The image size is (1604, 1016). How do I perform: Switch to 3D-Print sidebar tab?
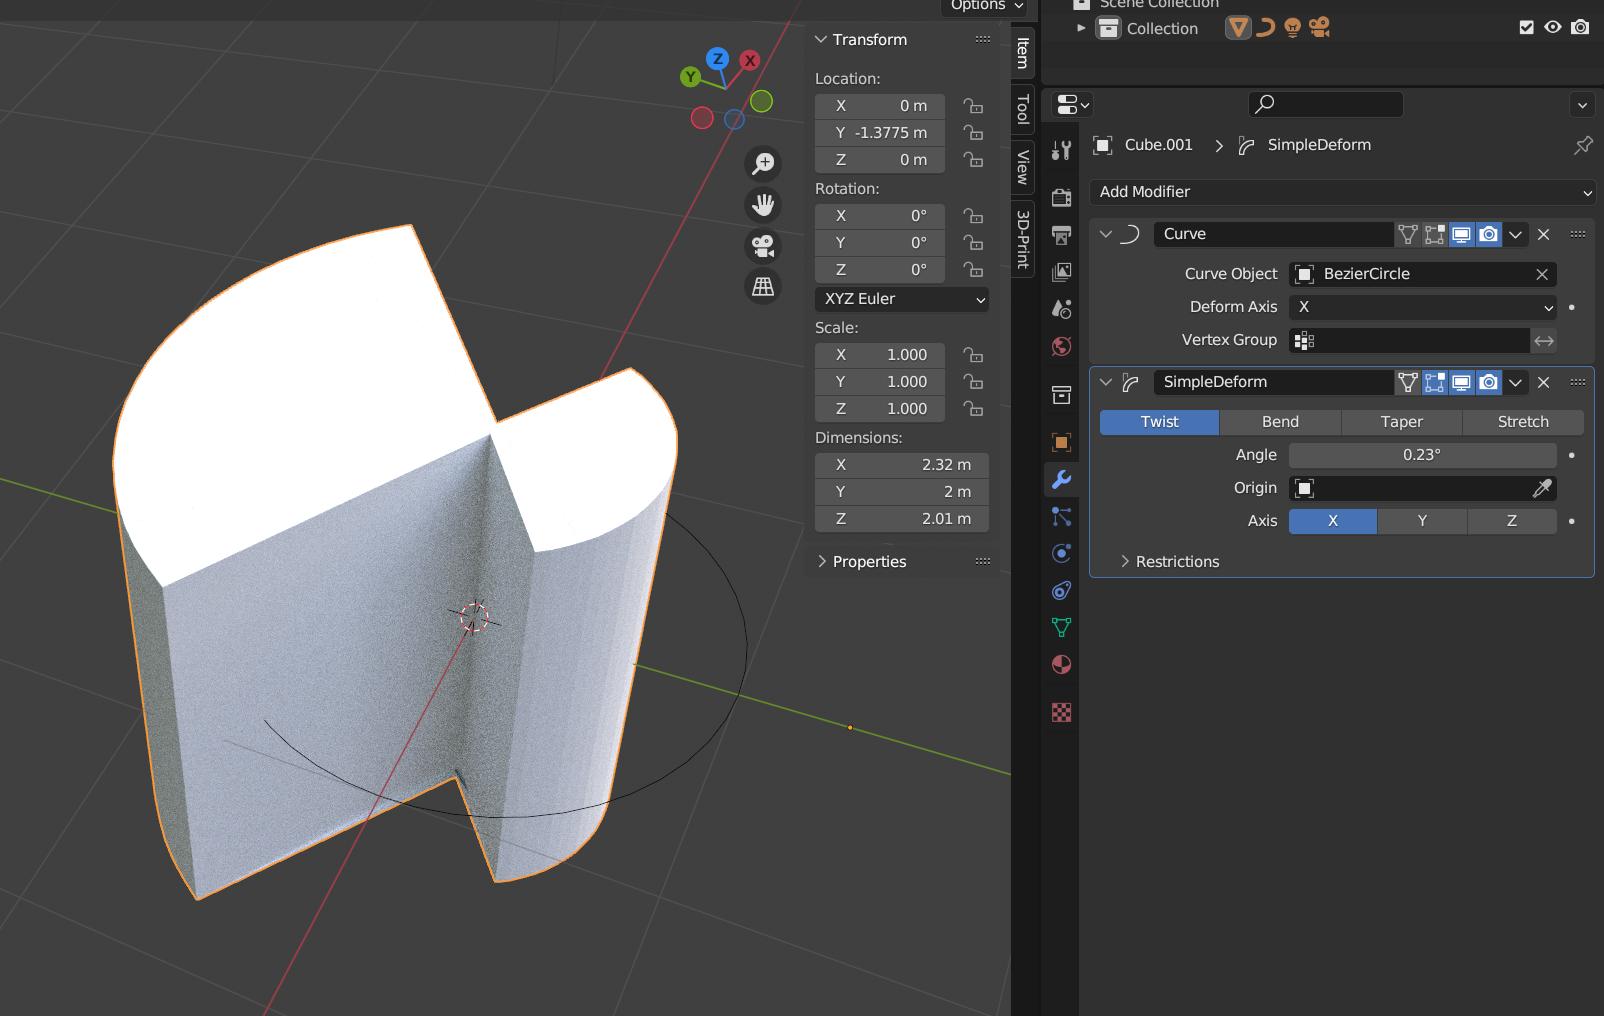[1022, 239]
